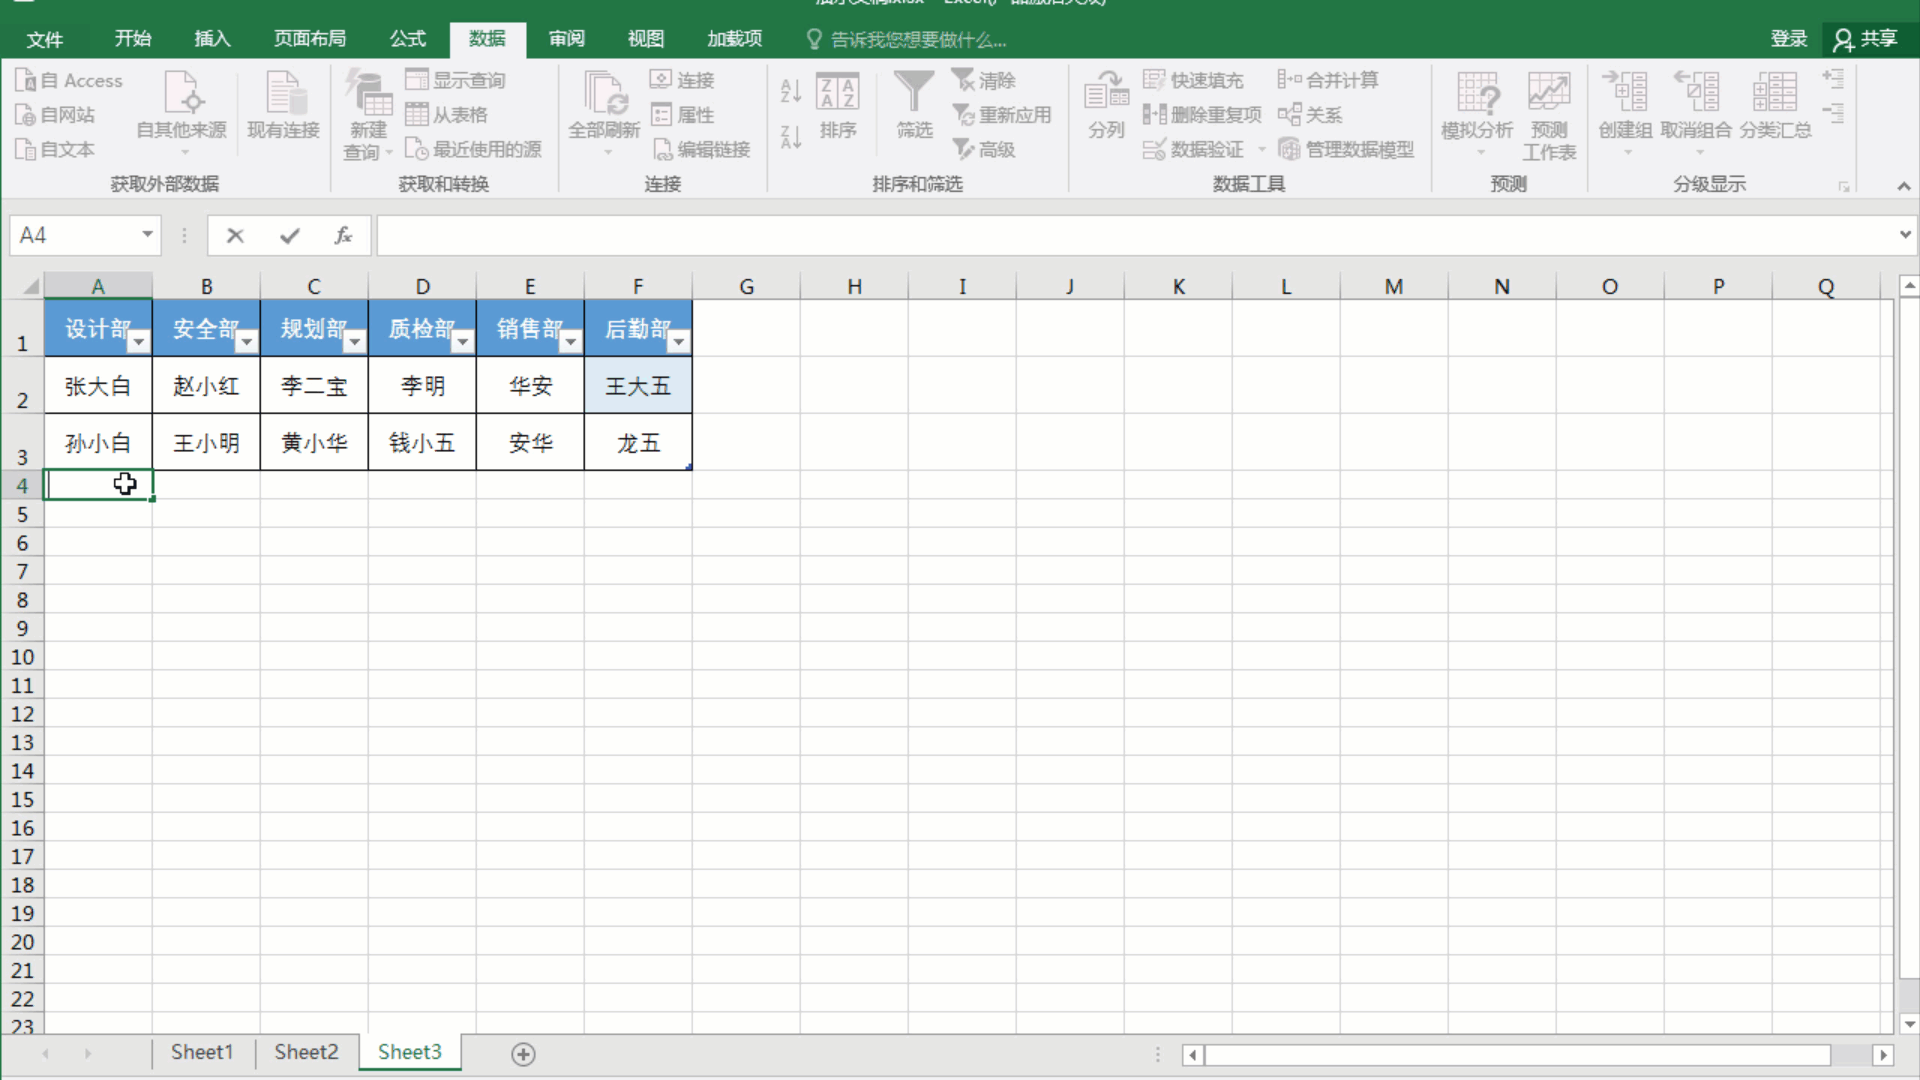
Task: Click the sort descending Z-A icon
Action: tap(790, 137)
